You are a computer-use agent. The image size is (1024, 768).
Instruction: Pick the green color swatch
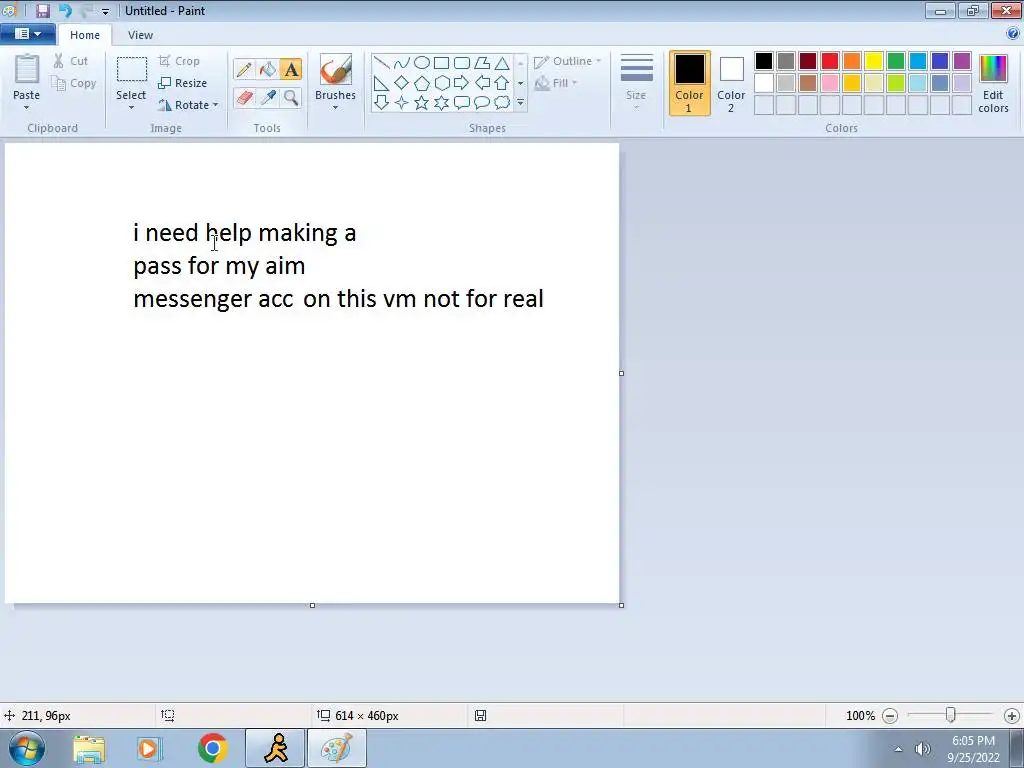click(x=896, y=61)
